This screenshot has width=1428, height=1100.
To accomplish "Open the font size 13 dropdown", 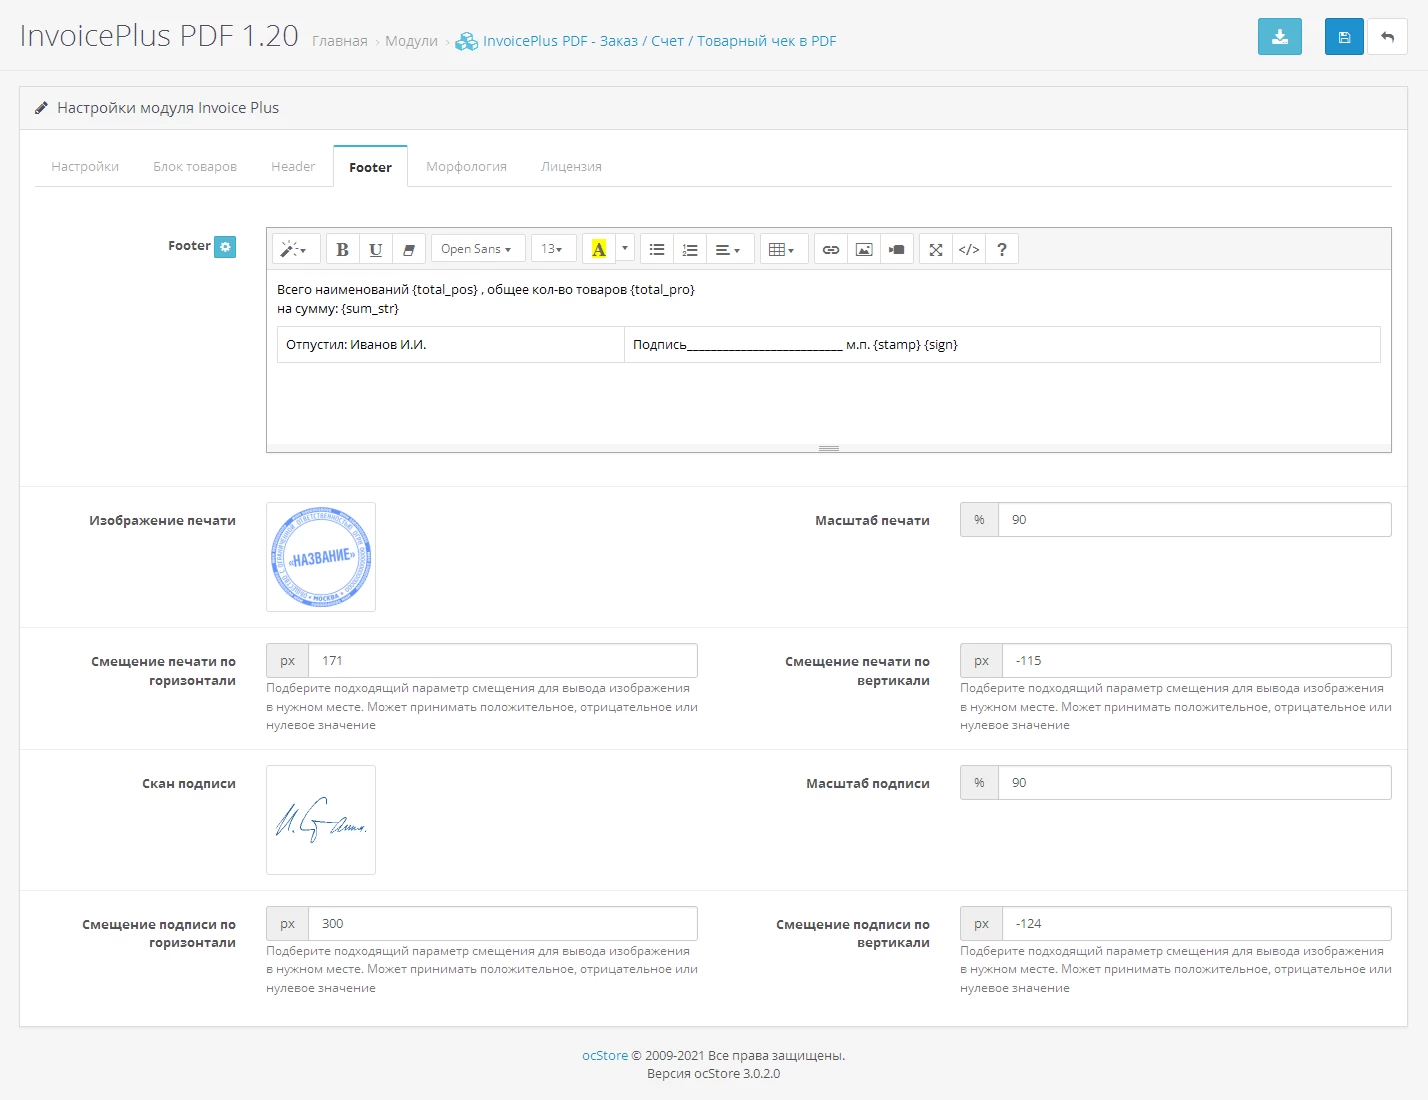I will click(552, 249).
